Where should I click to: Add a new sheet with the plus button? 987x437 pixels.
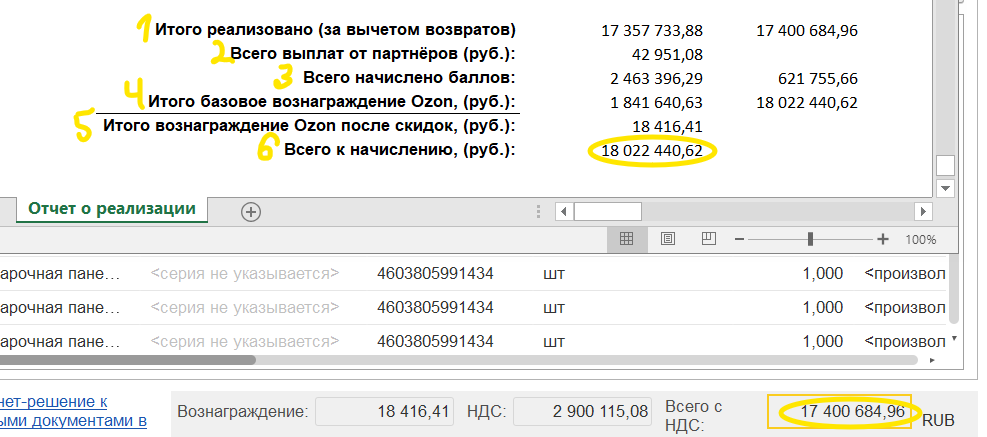click(x=251, y=212)
